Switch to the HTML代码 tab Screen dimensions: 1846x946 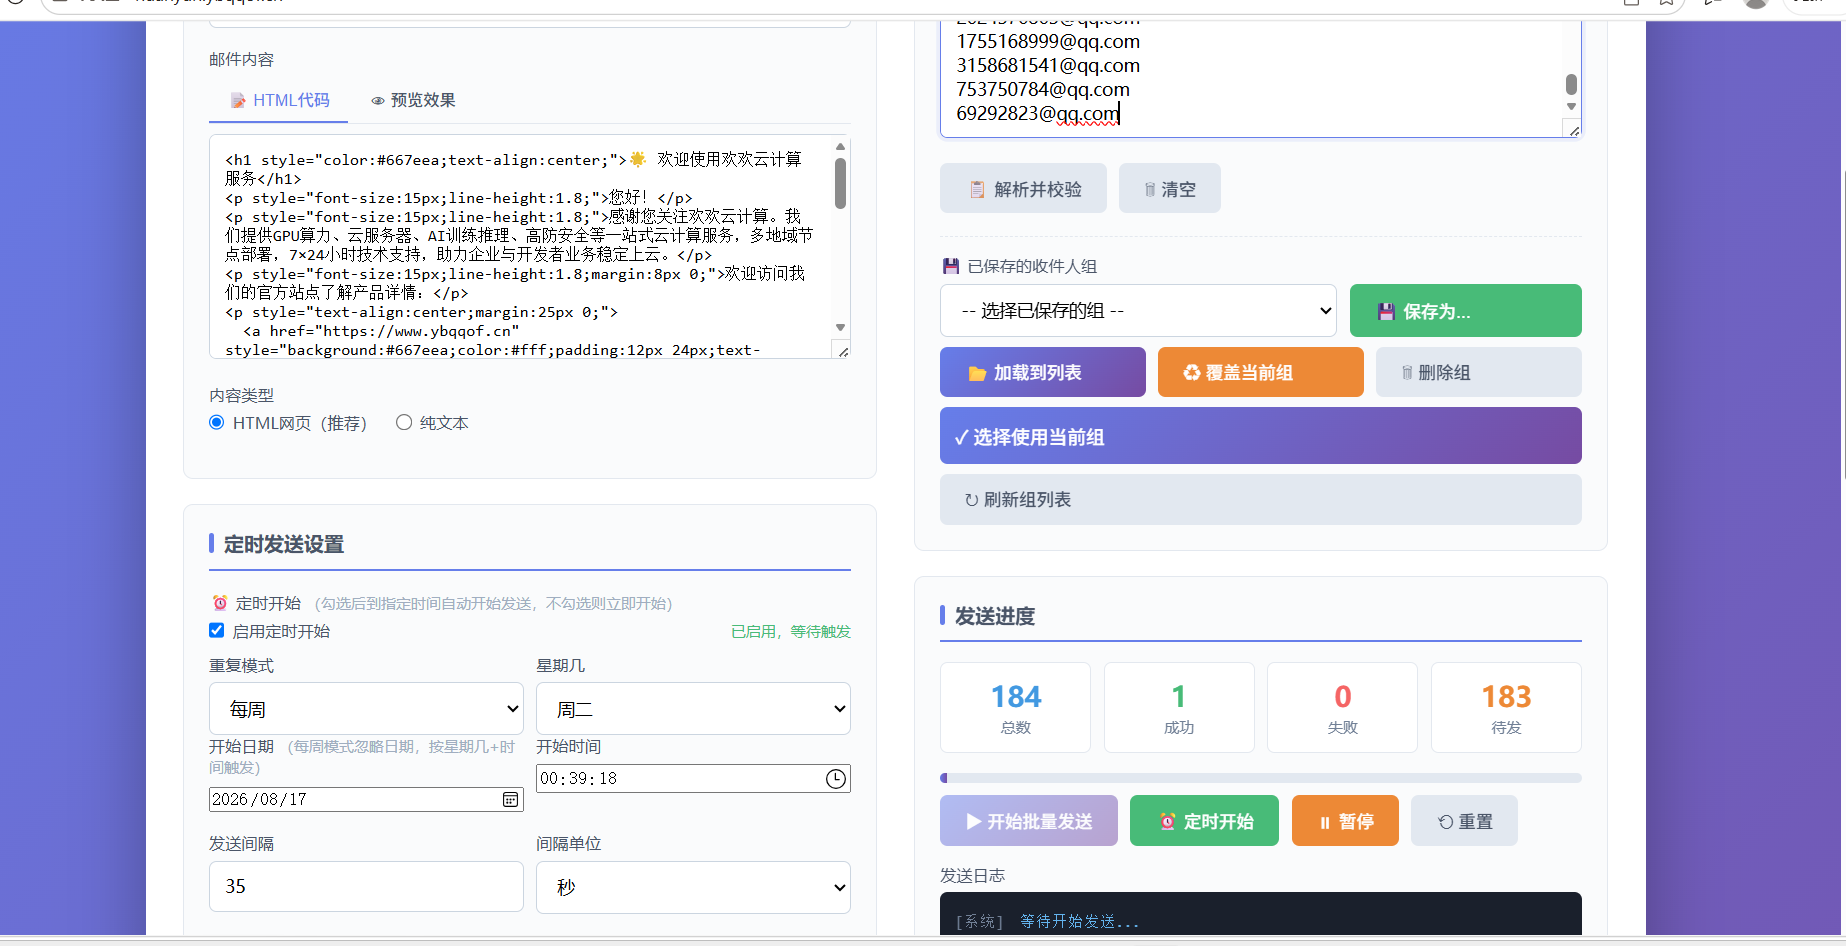coord(279,100)
